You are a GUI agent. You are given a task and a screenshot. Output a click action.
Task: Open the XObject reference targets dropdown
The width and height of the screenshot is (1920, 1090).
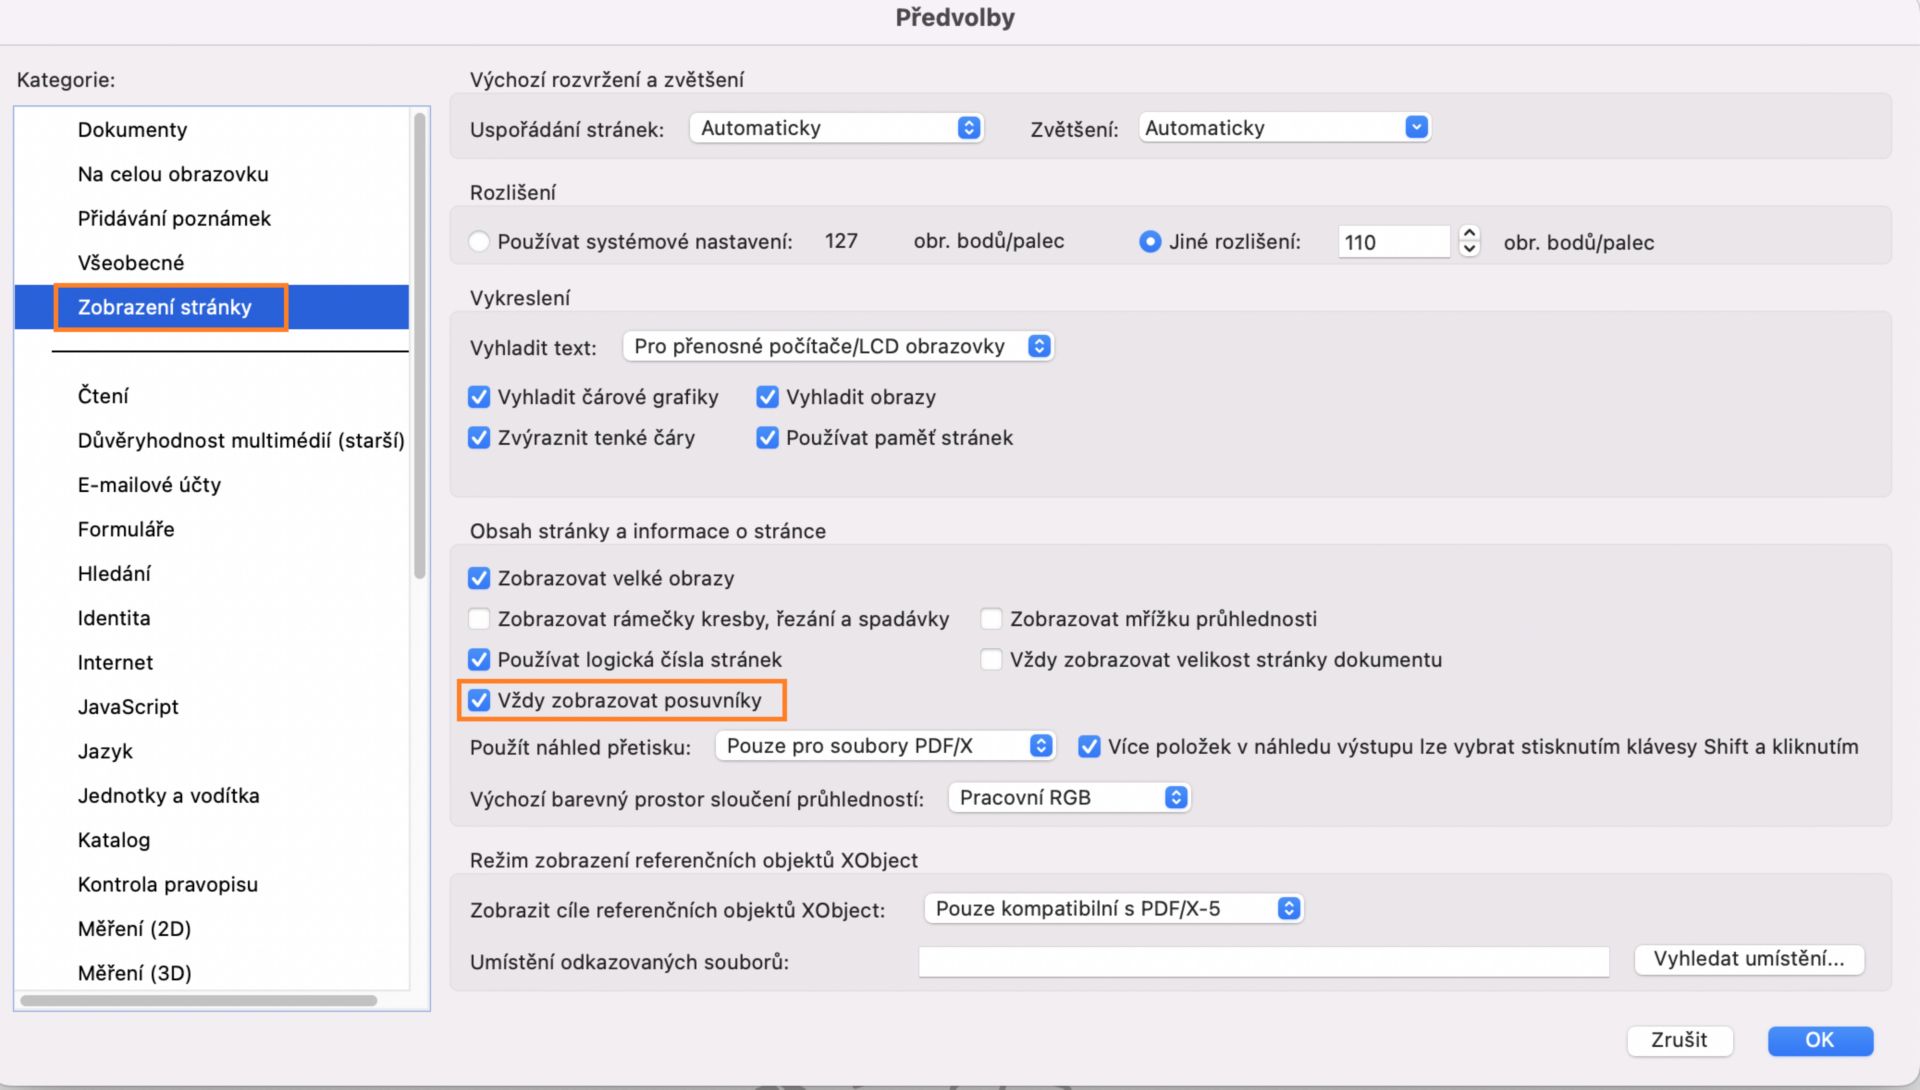tap(1113, 909)
